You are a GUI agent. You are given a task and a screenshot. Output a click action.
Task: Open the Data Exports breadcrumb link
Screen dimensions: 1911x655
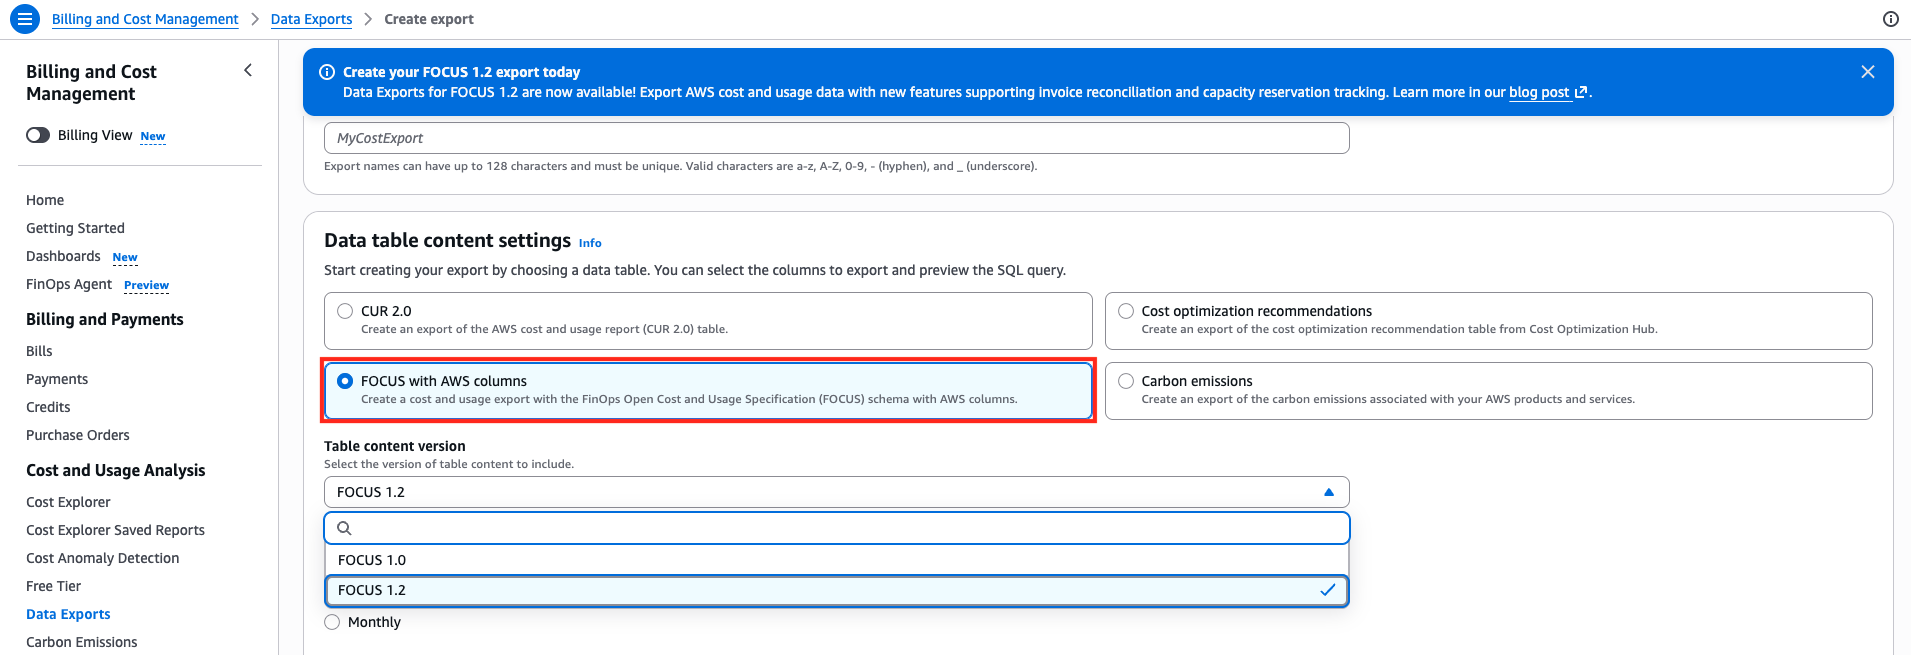pyautogui.click(x=311, y=19)
